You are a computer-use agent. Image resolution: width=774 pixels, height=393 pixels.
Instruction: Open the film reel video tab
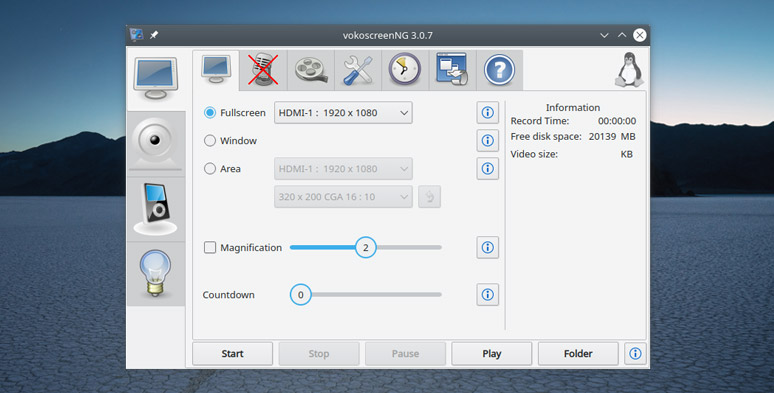(310, 70)
